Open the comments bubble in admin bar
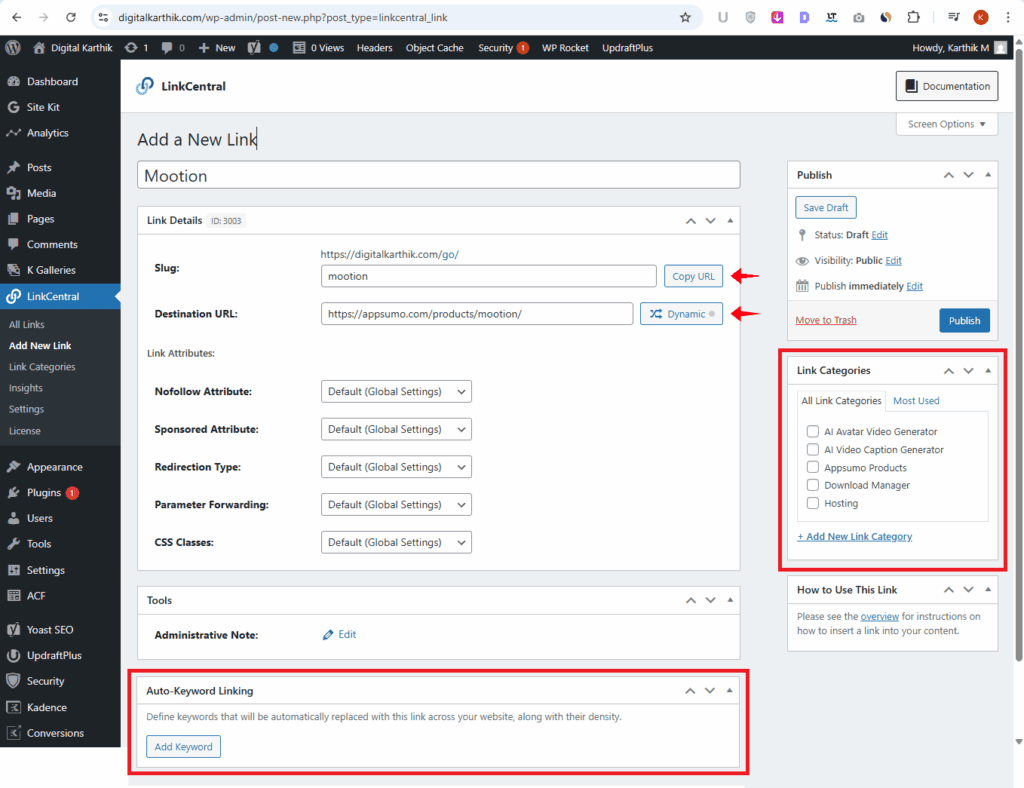1024x788 pixels. pyautogui.click(x=172, y=48)
